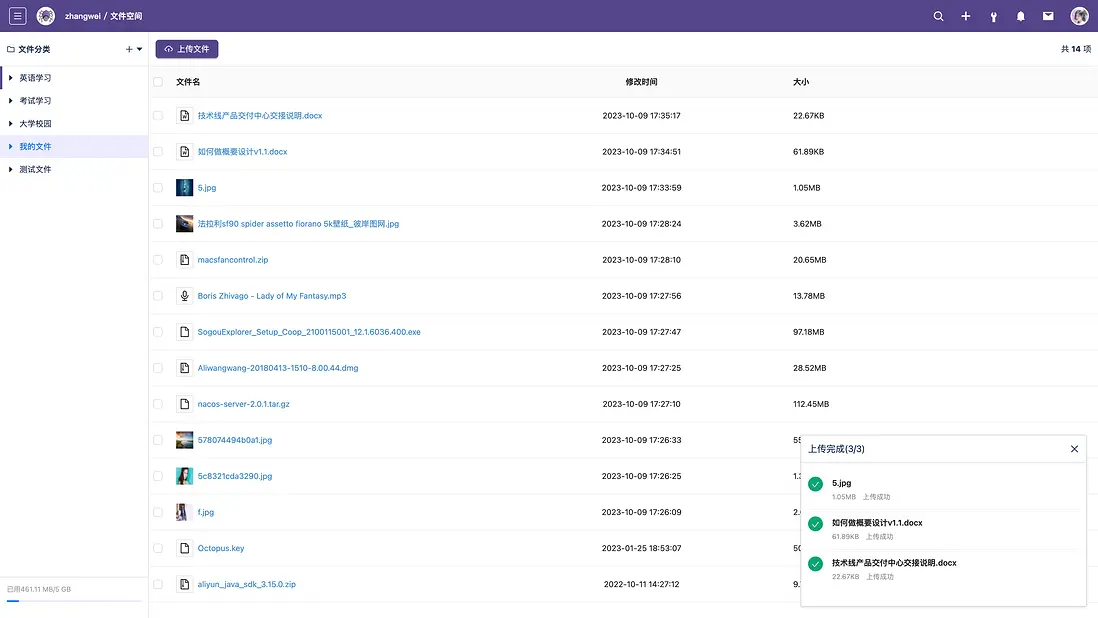Open the Octopus.key file link
Screen dimensions: 1098x618
click(221, 548)
